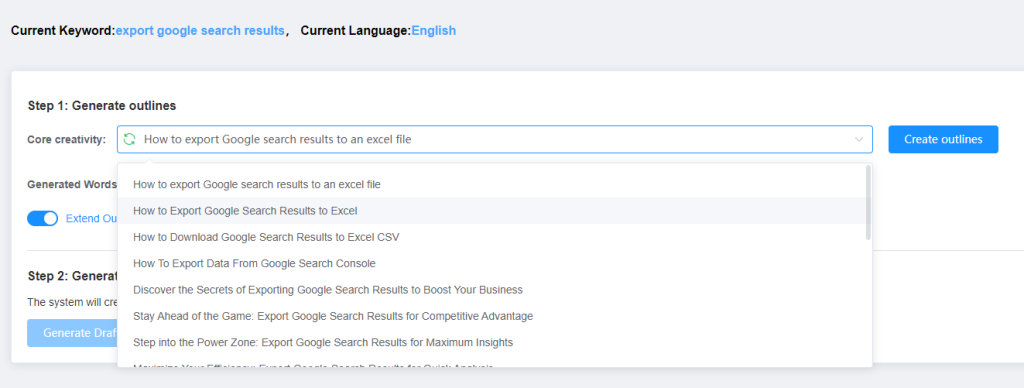Click the current keyword 'export google search results'

(x=200, y=30)
